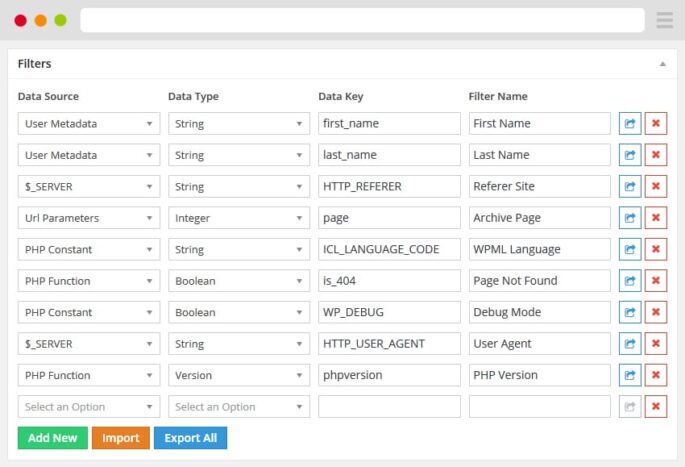The height and width of the screenshot is (467, 685).
Task: Open the browser hamburger menu
Action: [665, 20]
